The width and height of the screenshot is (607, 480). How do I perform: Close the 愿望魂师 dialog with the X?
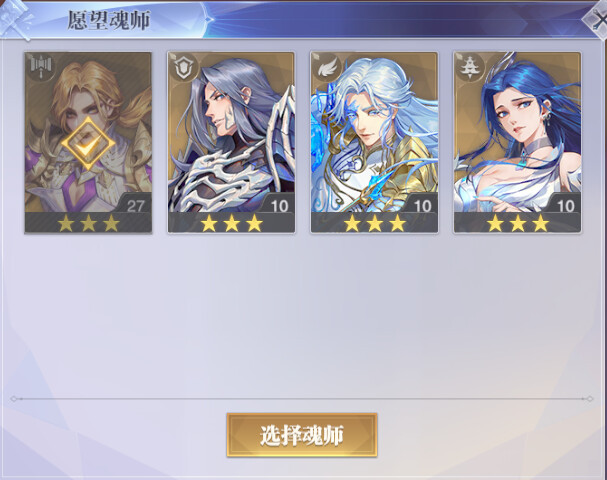pos(597,20)
